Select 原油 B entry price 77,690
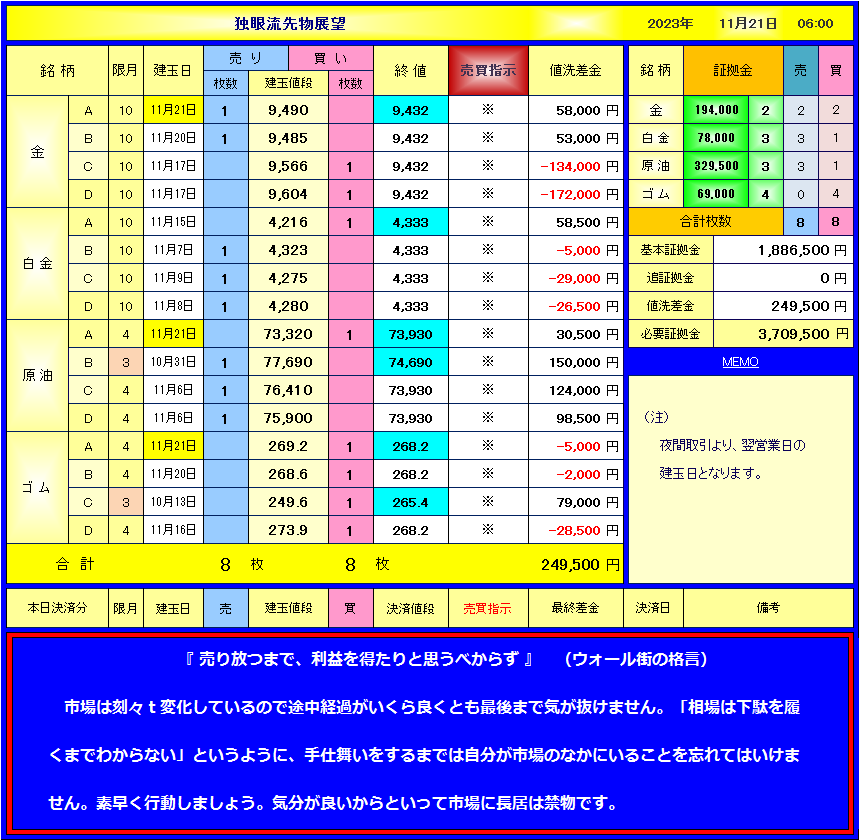Image resolution: width=859 pixels, height=840 pixels. click(x=288, y=362)
